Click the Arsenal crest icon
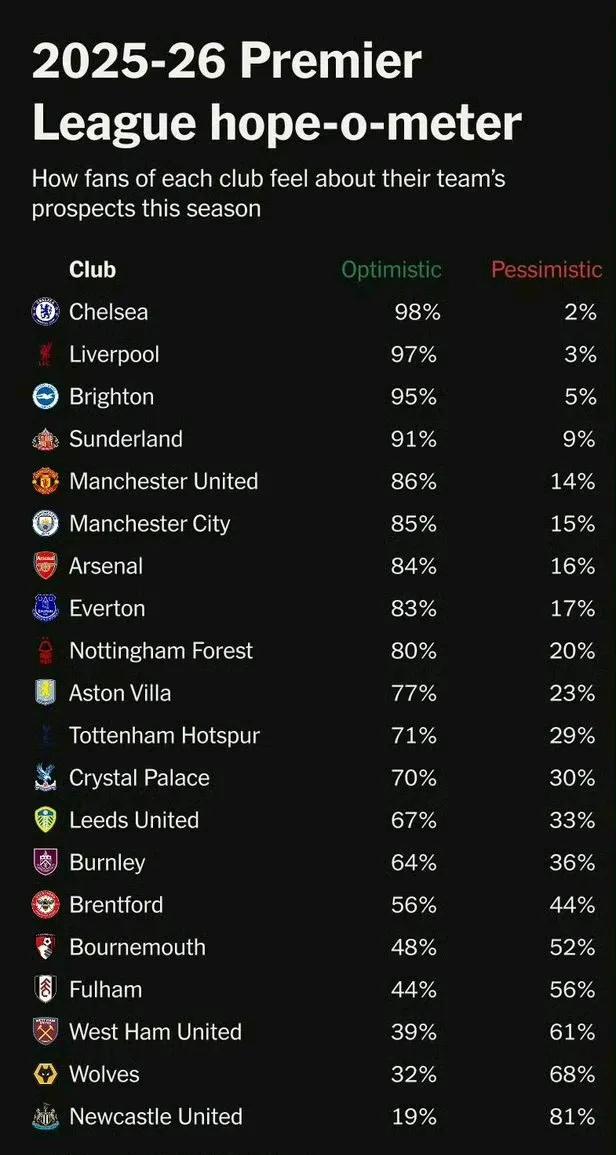Viewport: 616px width, 1155px height. [46, 566]
